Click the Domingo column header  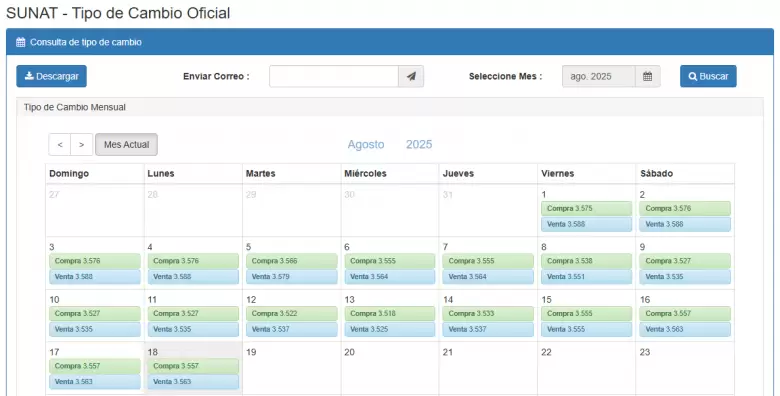[x=69, y=174]
